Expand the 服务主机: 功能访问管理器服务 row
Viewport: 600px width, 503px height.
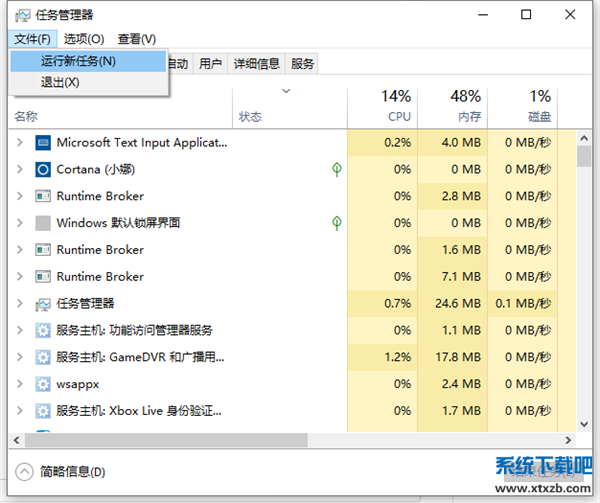[x=19, y=330]
